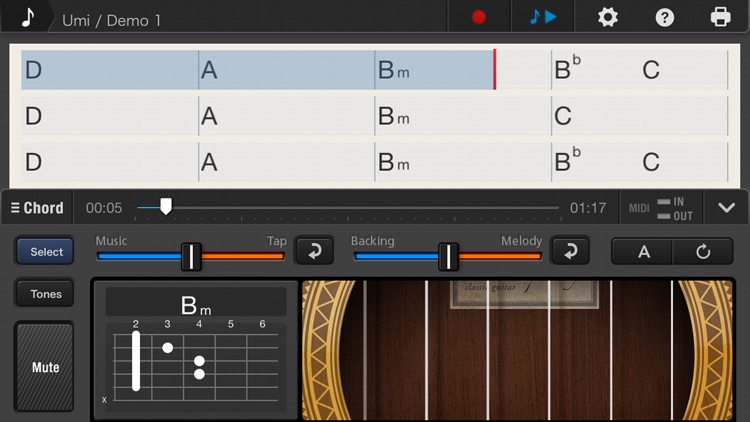
Task: Click the Bm fingering fretboard diagram
Action: coord(196,366)
